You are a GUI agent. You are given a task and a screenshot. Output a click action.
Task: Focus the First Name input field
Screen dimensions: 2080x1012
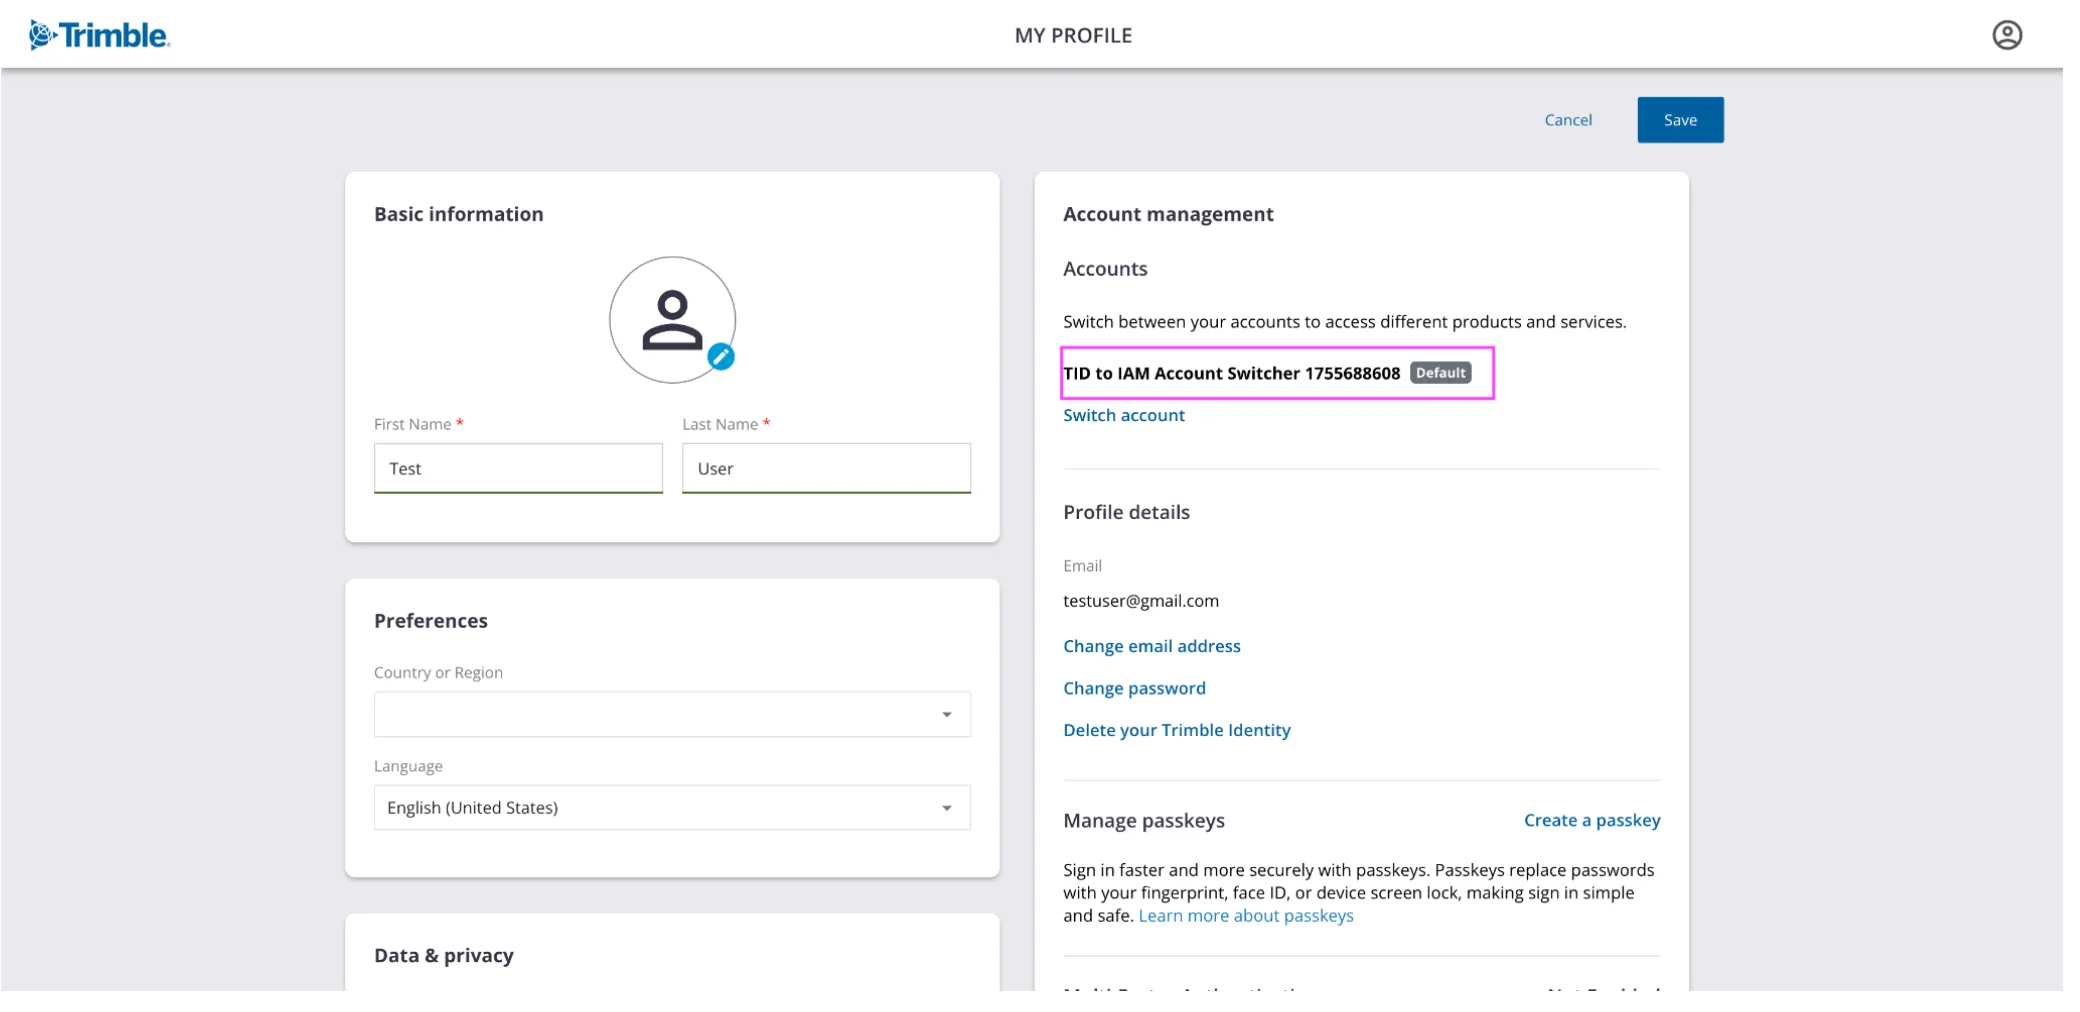[518, 468]
